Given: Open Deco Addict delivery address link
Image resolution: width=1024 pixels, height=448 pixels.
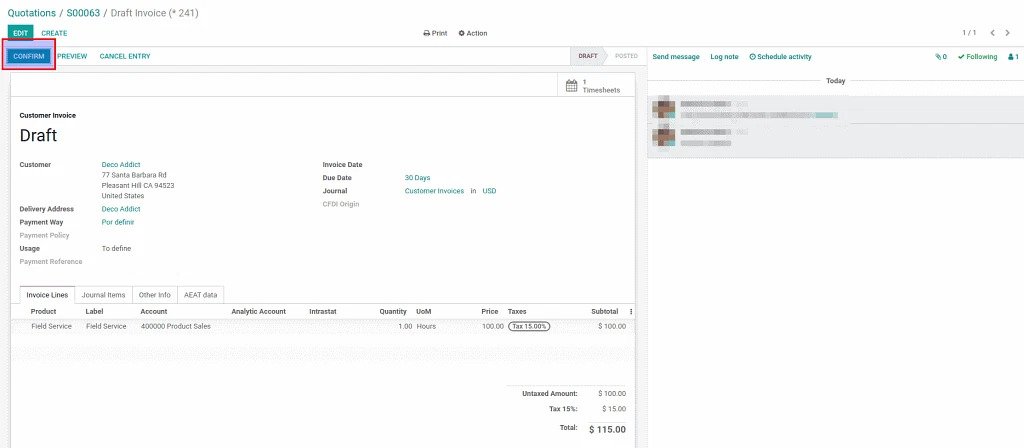Looking at the screenshot, I should (121, 209).
